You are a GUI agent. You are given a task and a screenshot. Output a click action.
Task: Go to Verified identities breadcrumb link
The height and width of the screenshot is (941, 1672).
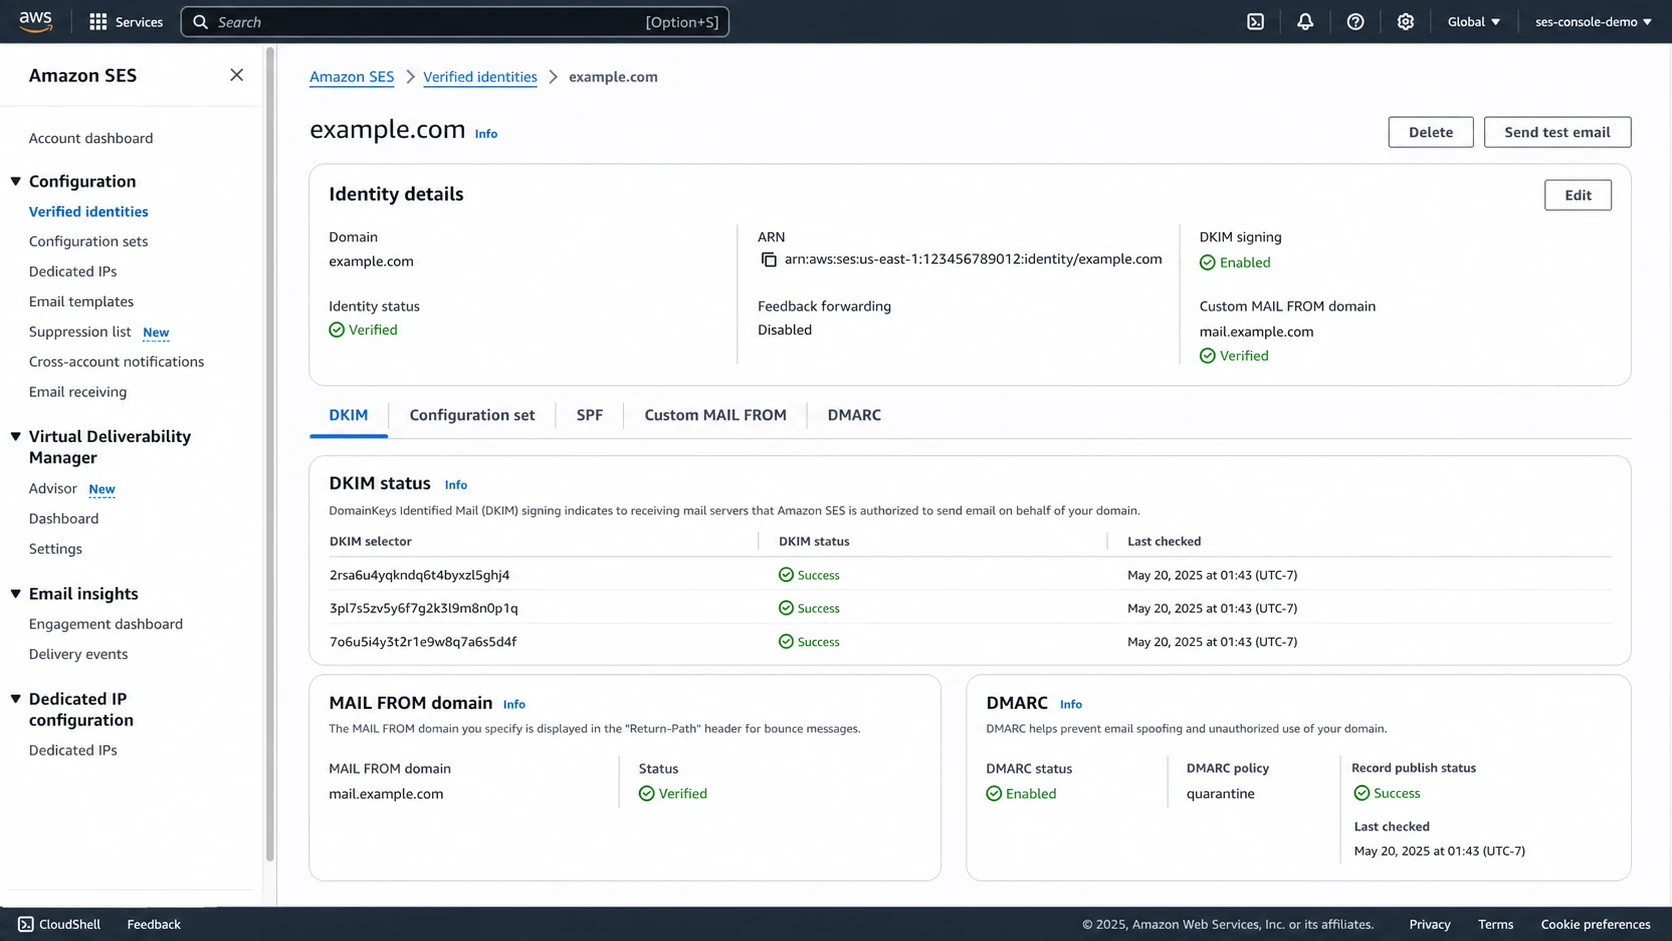tap(480, 77)
